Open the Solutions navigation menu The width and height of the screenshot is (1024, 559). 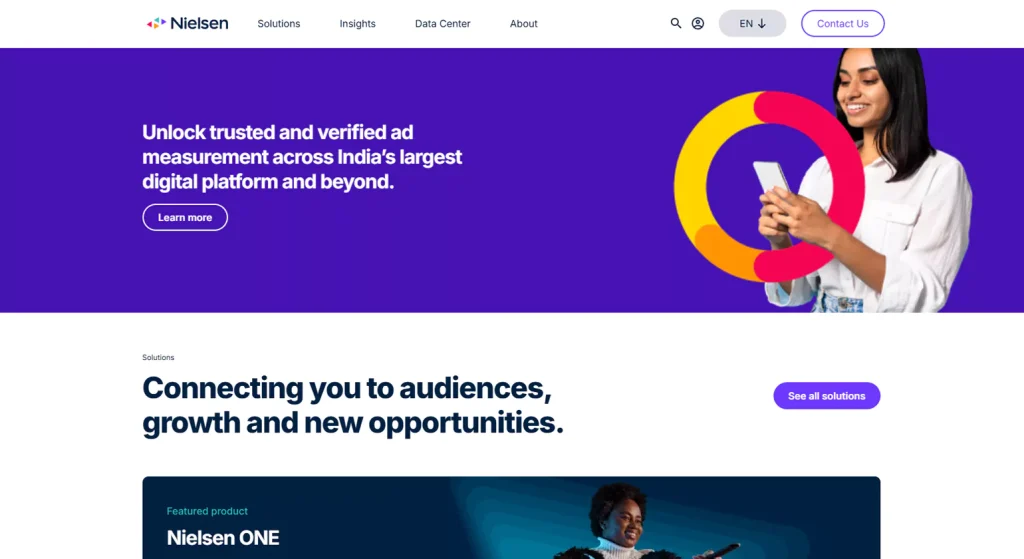(x=279, y=24)
